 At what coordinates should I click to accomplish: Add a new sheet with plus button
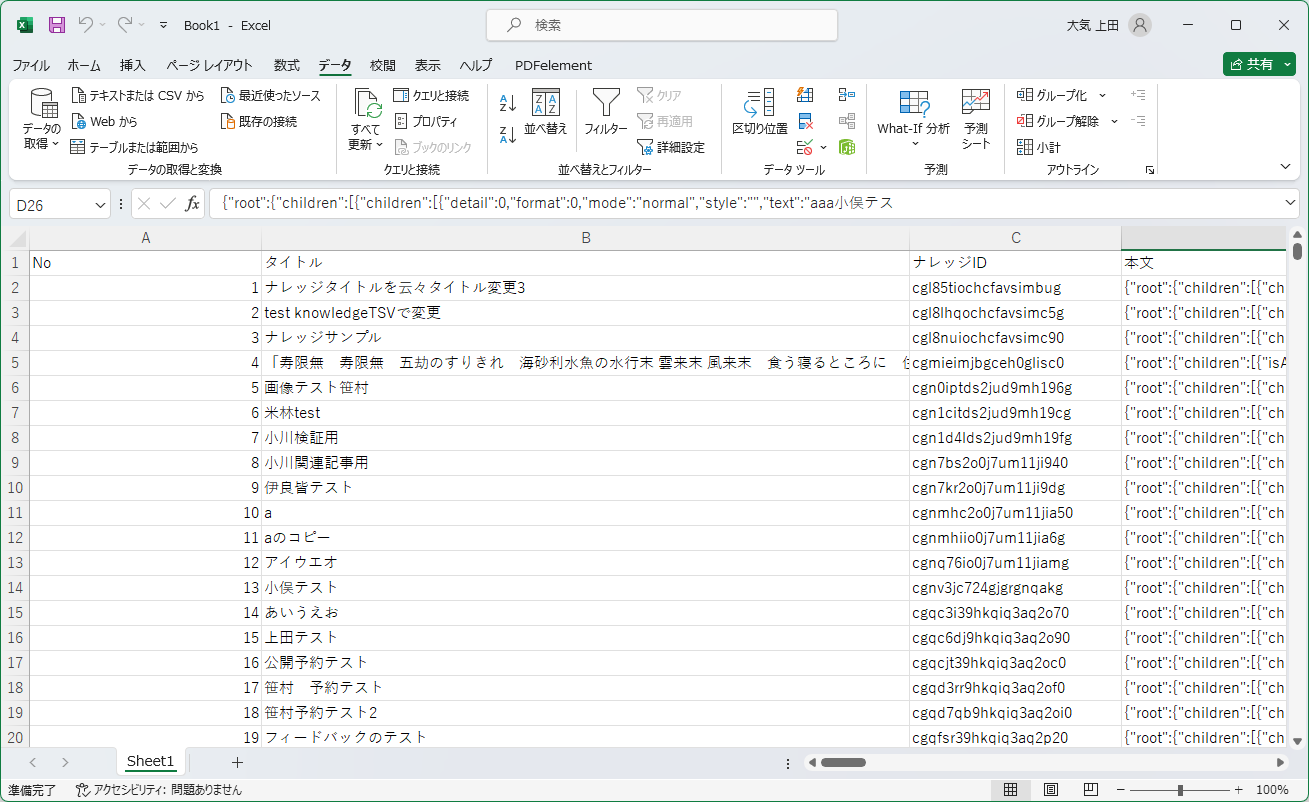237,762
